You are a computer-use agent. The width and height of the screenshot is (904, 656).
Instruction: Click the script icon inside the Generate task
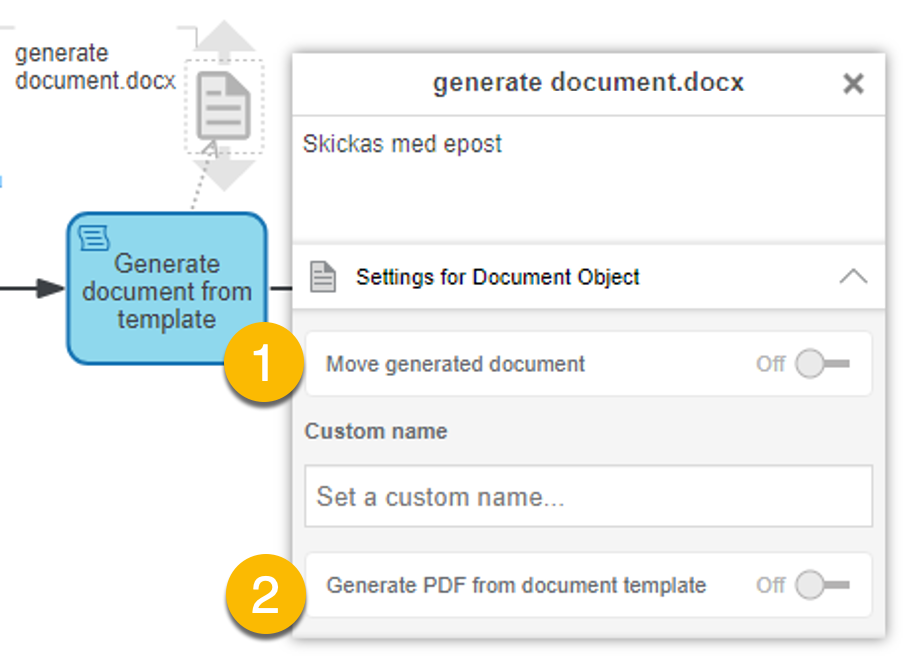pos(94,238)
